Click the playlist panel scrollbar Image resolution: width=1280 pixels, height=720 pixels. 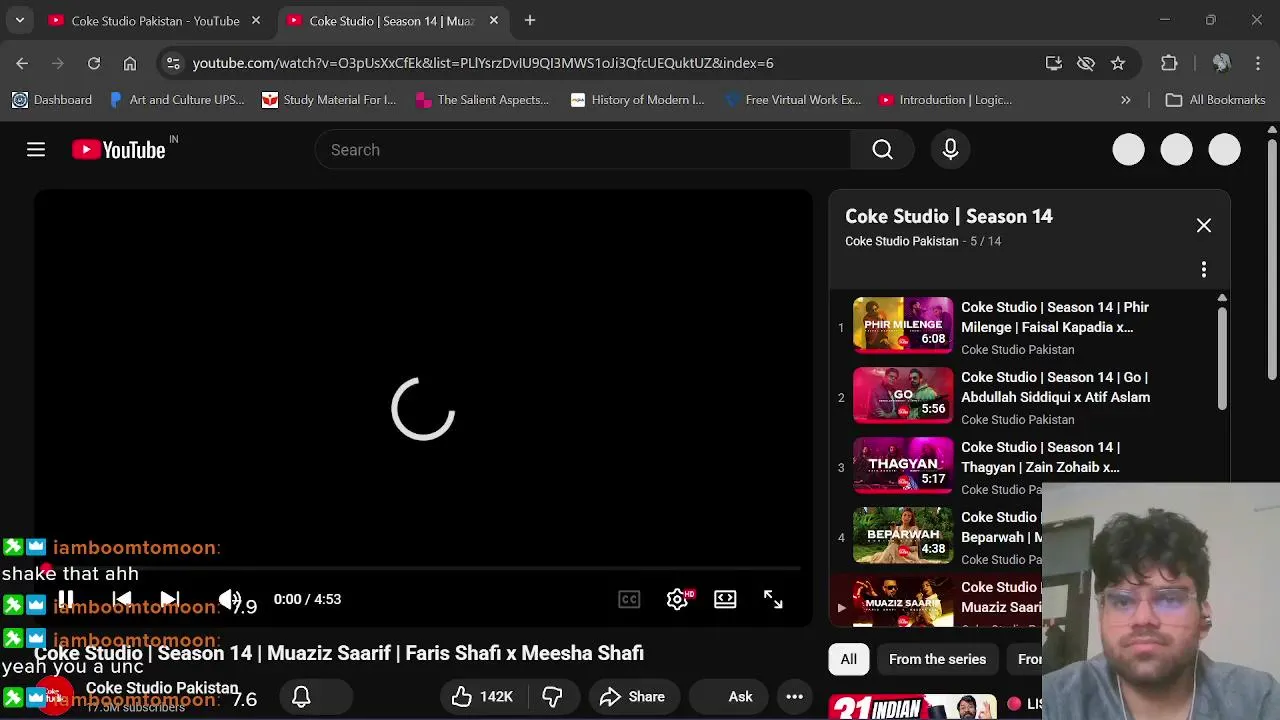[1222, 358]
